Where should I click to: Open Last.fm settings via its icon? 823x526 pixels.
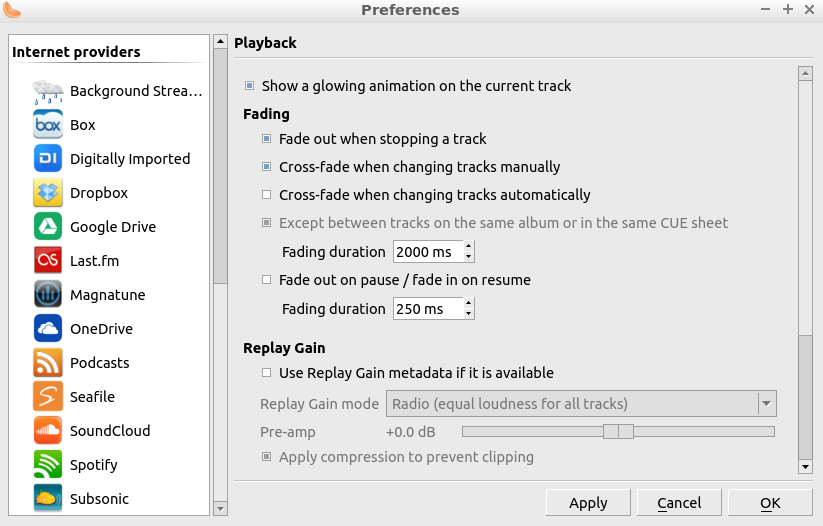click(48, 261)
